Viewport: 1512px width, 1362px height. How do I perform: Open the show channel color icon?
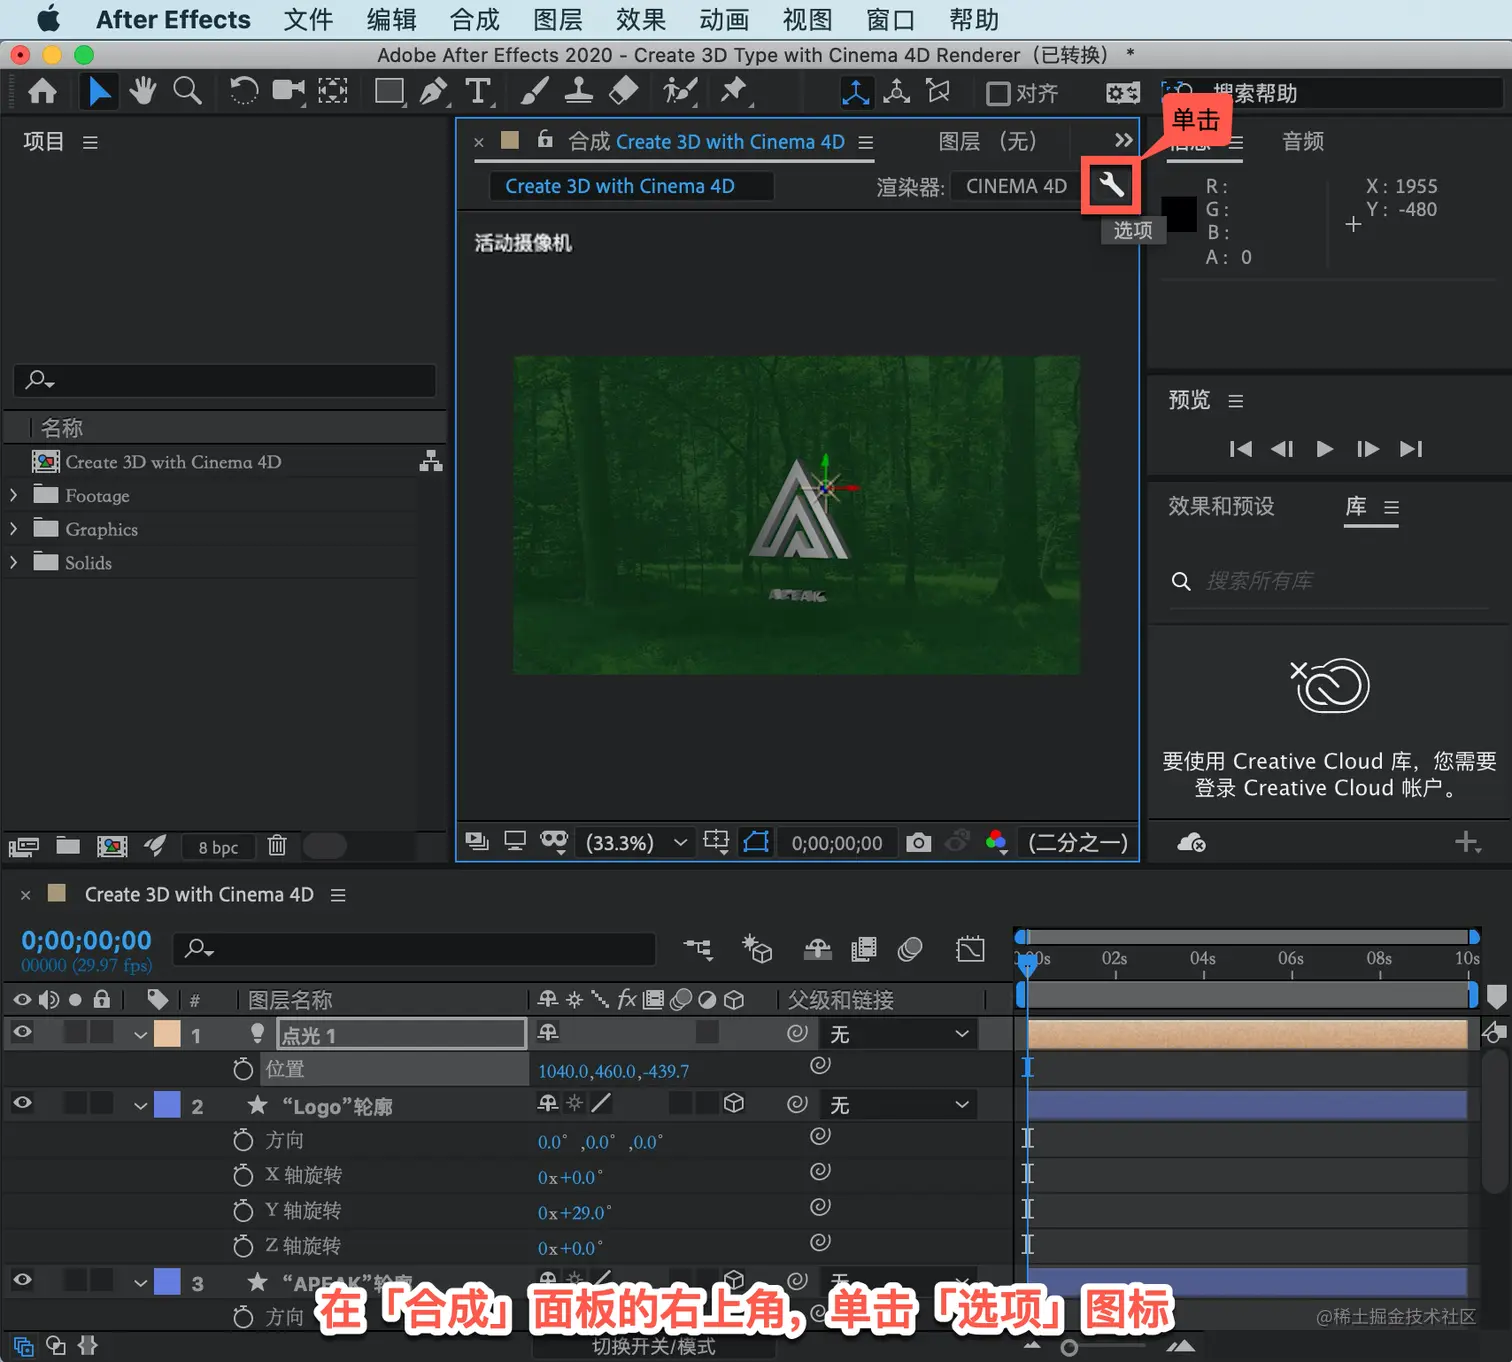(x=996, y=842)
